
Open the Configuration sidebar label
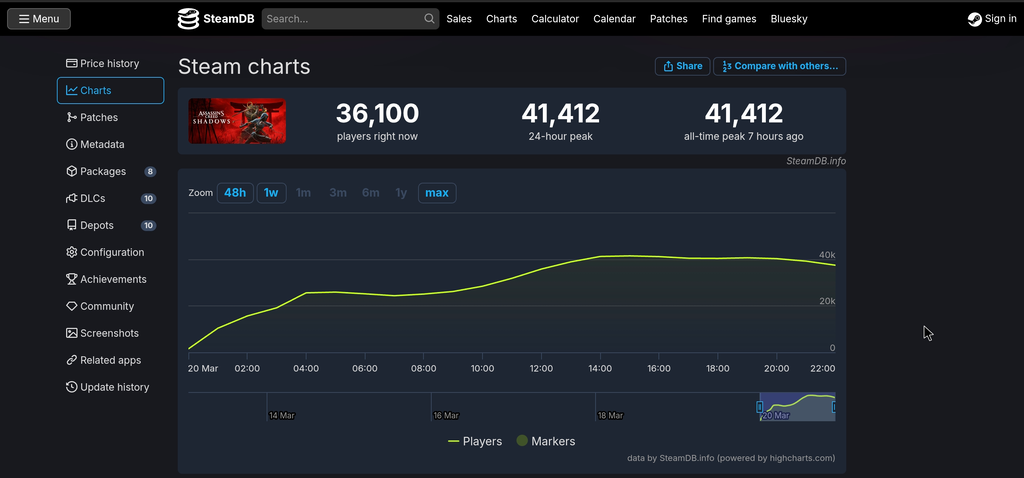(112, 252)
